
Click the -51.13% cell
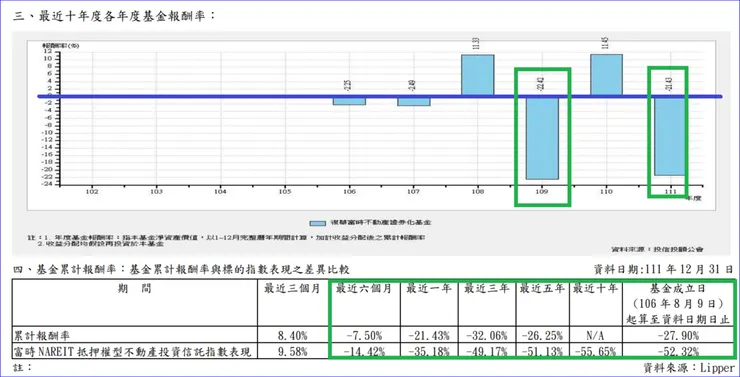click(x=542, y=352)
